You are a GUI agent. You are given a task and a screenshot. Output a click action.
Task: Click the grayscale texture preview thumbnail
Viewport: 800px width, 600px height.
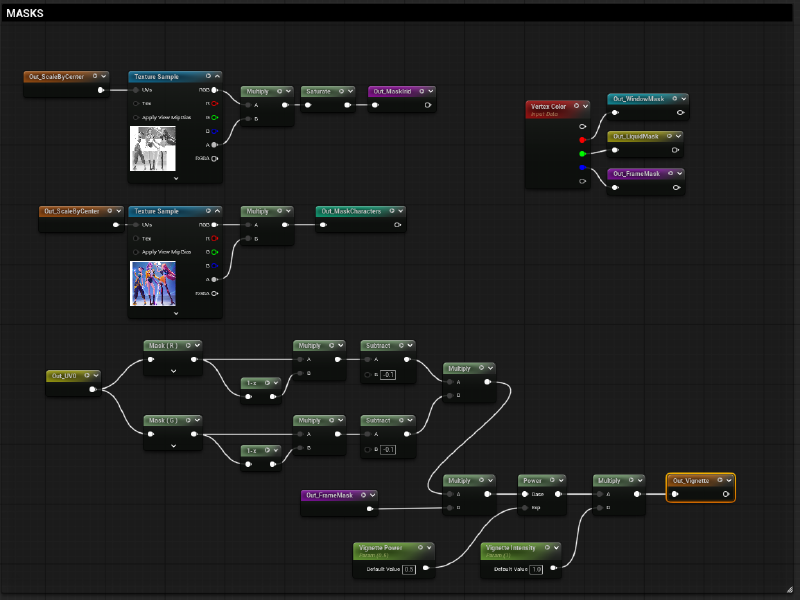click(153, 148)
